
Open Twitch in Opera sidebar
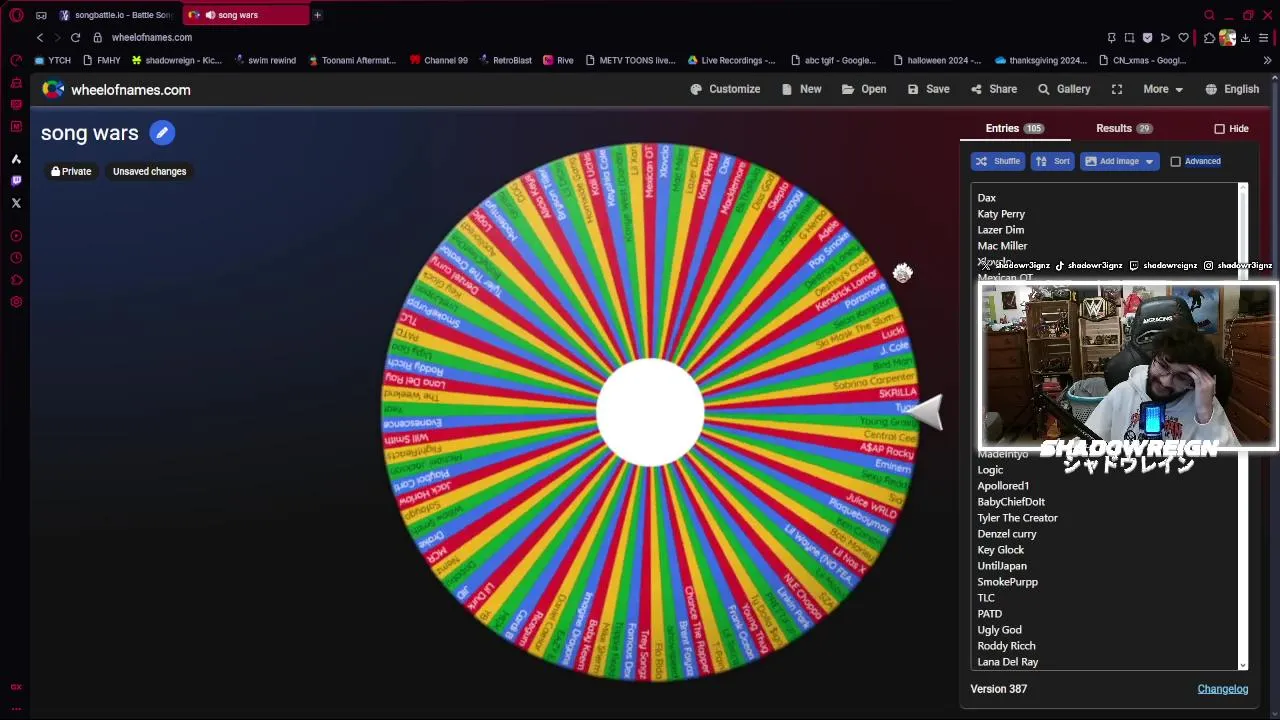pyautogui.click(x=16, y=181)
